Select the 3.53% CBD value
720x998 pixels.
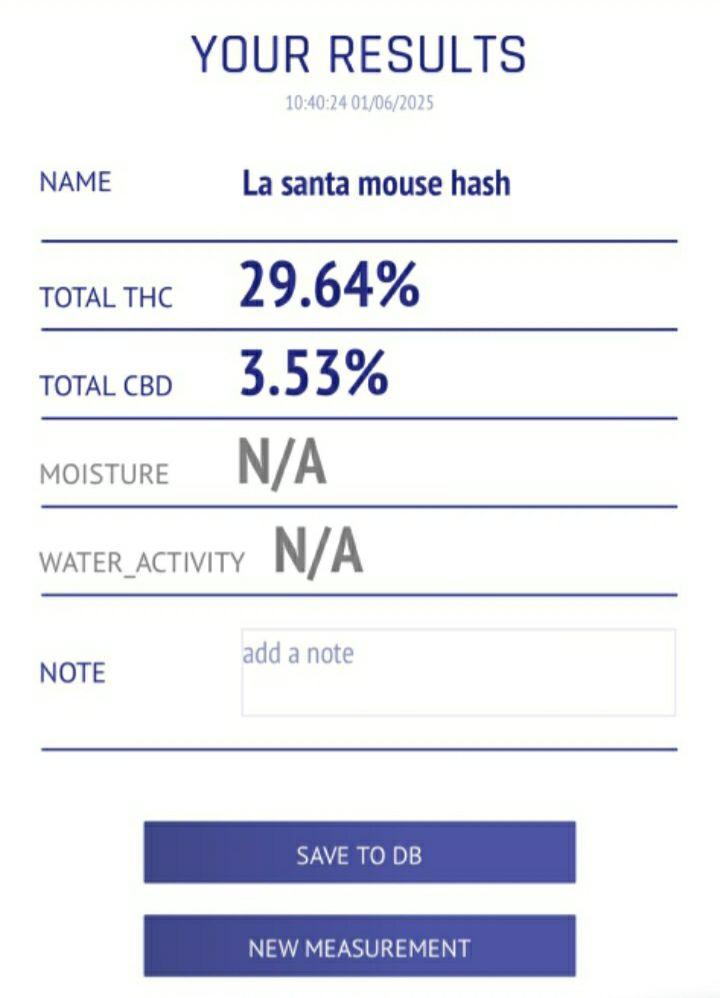coord(314,373)
